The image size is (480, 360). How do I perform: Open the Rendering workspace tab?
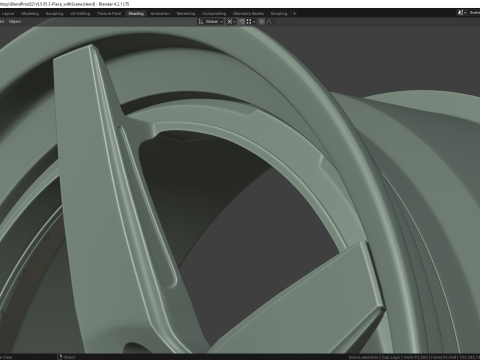click(x=186, y=14)
